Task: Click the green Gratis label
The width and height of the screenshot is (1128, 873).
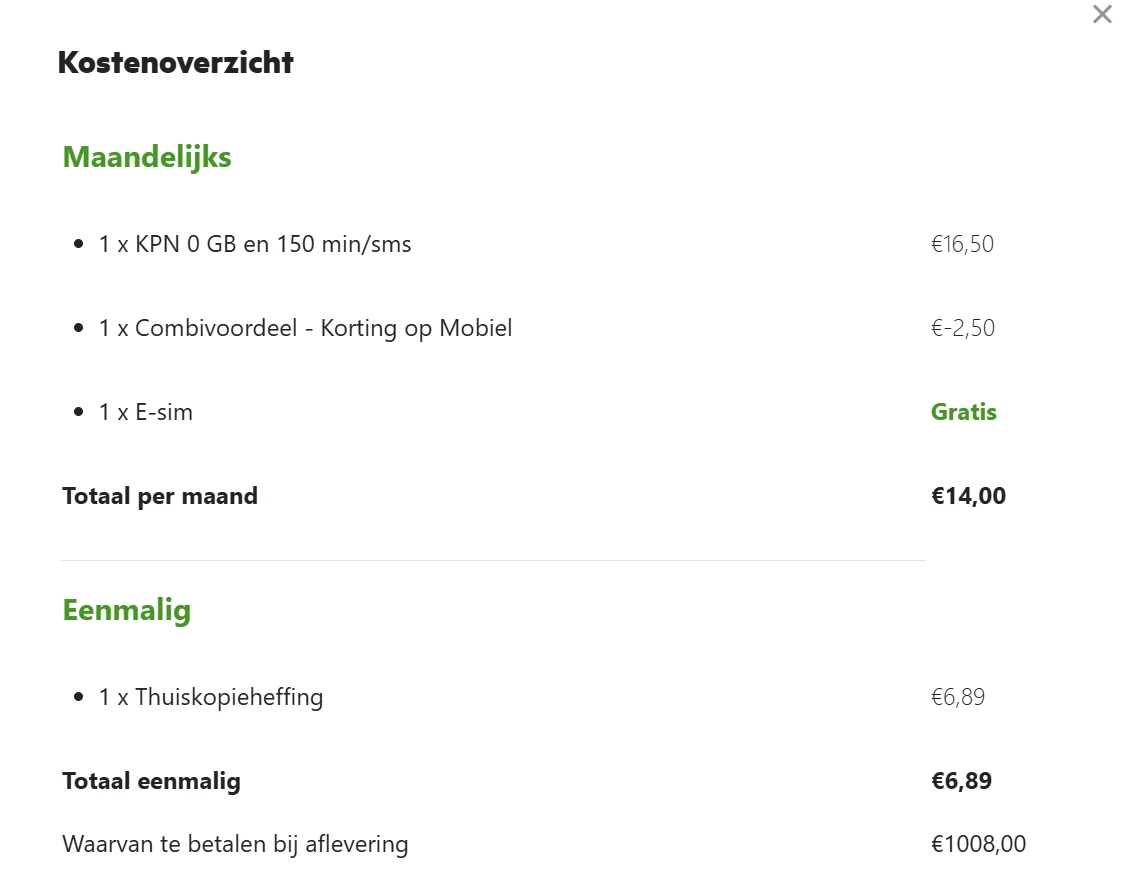Action: pyautogui.click(x=963, y=412)
